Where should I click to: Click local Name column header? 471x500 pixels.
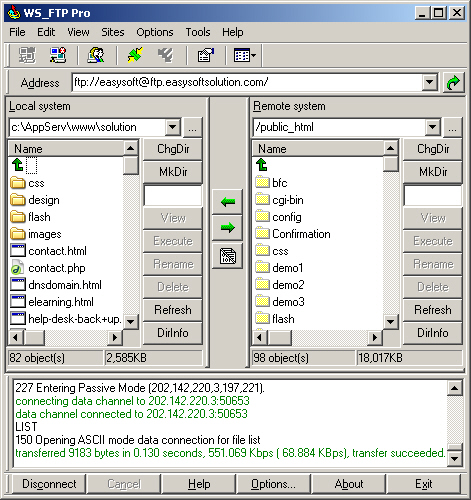[66, 149]
